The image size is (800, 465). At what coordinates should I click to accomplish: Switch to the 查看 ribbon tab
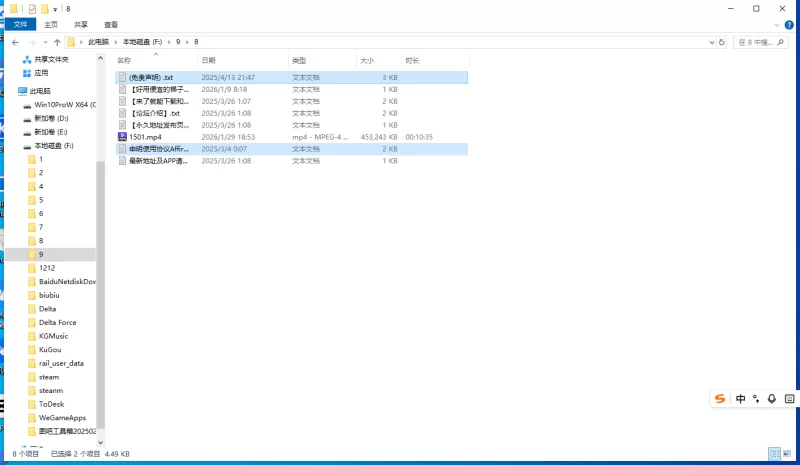point(110,24)
